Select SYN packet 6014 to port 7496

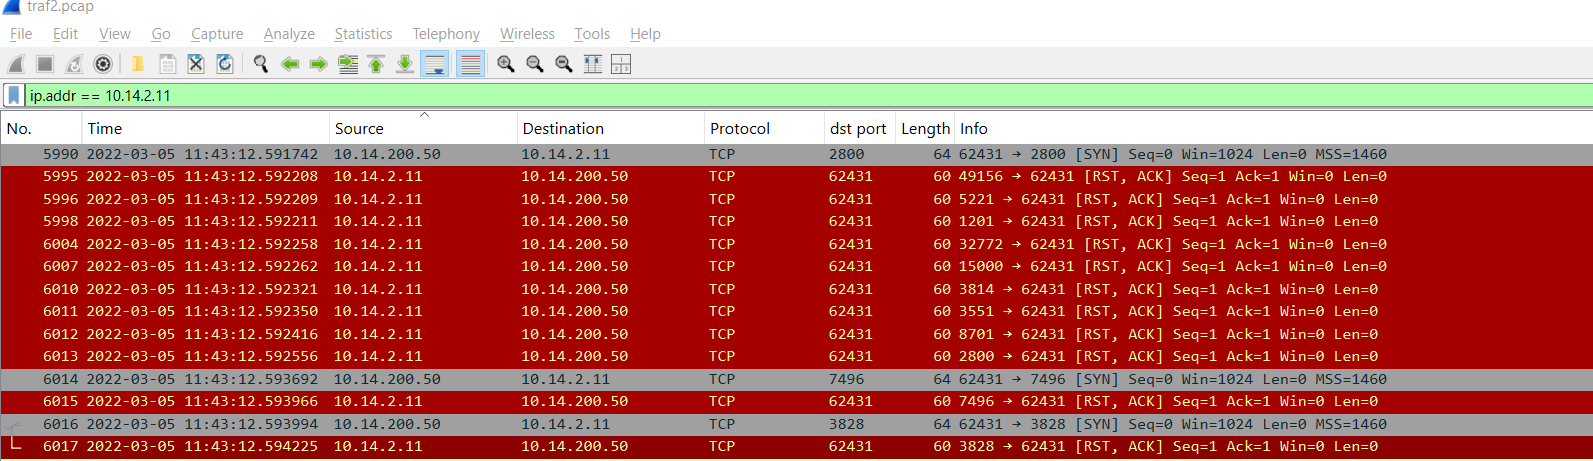796,379
